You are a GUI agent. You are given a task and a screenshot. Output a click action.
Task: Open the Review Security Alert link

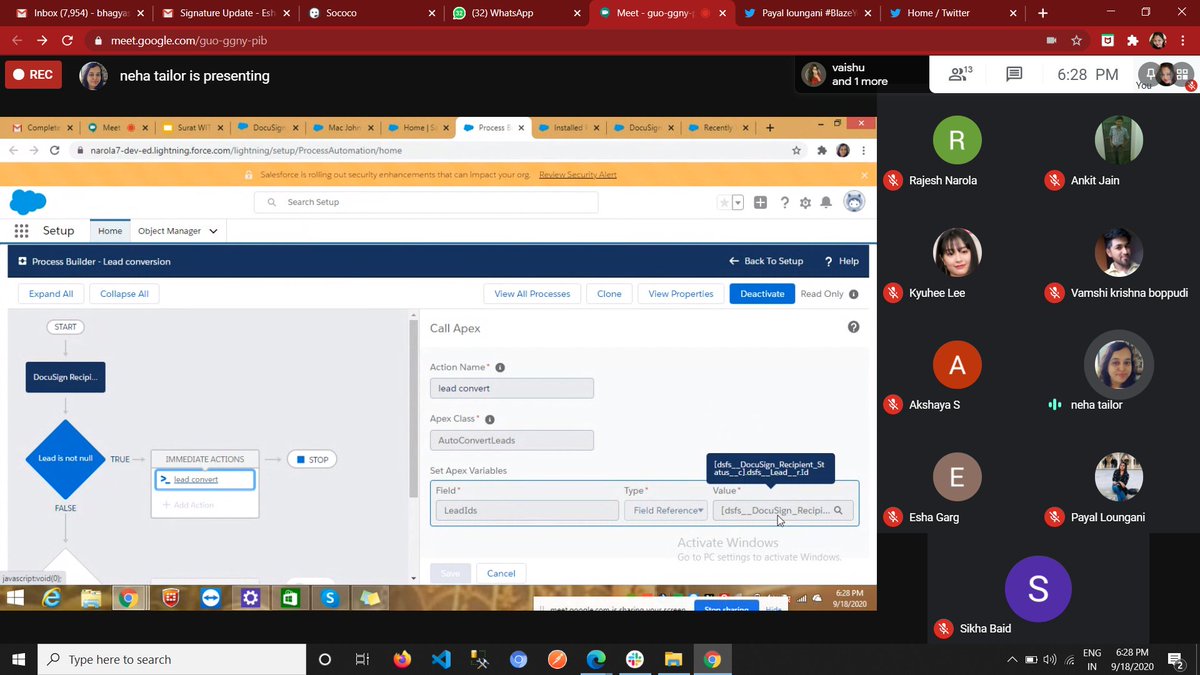577,174
